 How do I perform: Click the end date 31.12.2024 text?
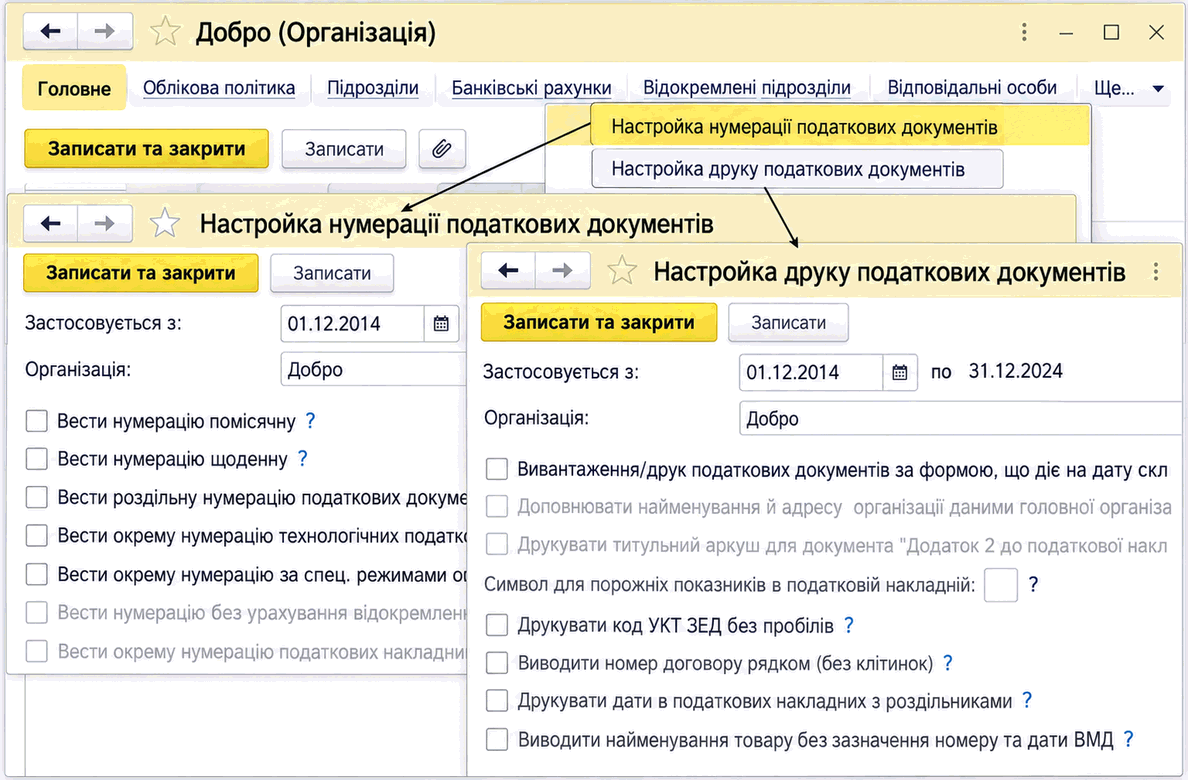coord(1015,371)
